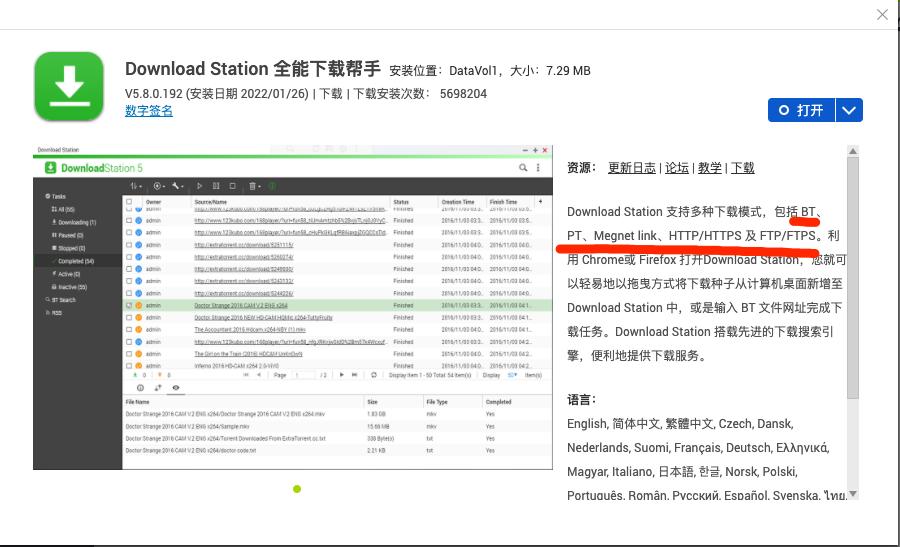The height and width of the screenshot is (547, 900).
Task: Click the description panel scrollbar thumb
Action: click(853, 277)
